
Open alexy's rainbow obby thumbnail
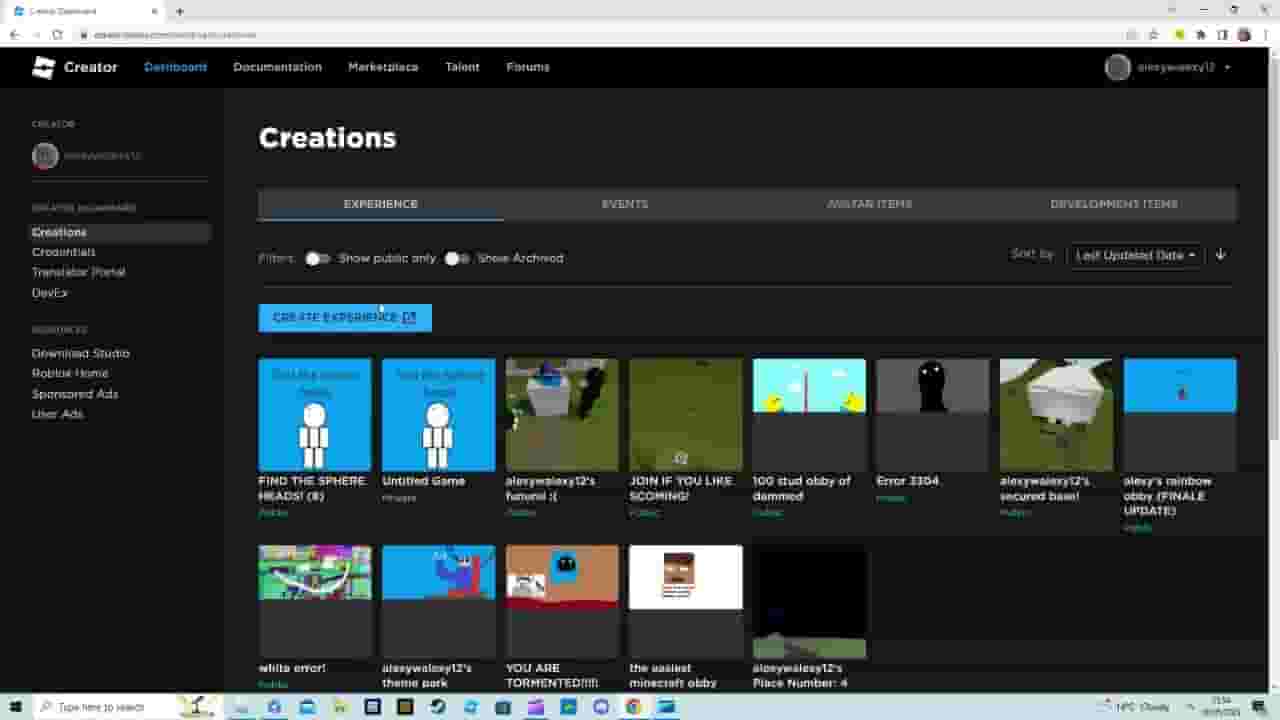click(x=1180, y=415)
